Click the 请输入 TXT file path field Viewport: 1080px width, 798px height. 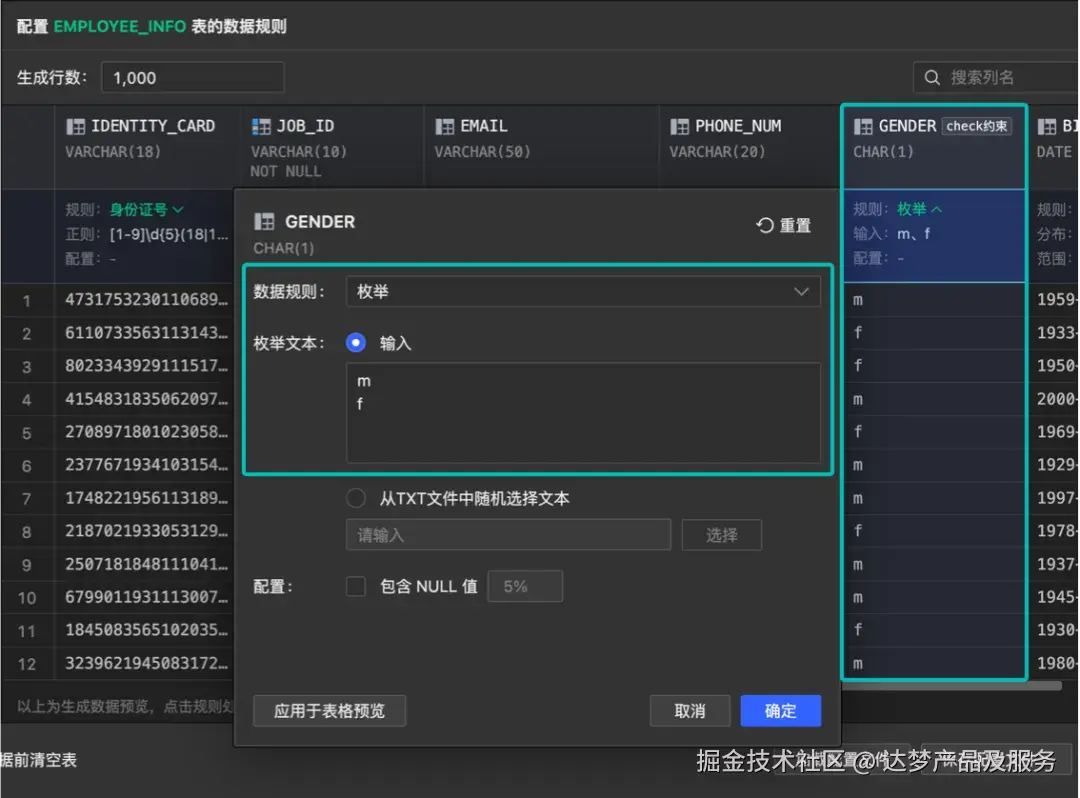508,535
